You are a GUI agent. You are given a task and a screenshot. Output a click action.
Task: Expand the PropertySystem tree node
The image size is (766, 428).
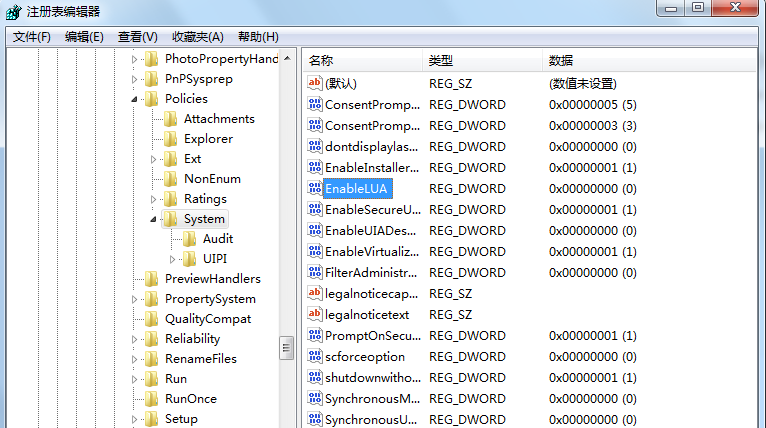[x=134, y=299]
